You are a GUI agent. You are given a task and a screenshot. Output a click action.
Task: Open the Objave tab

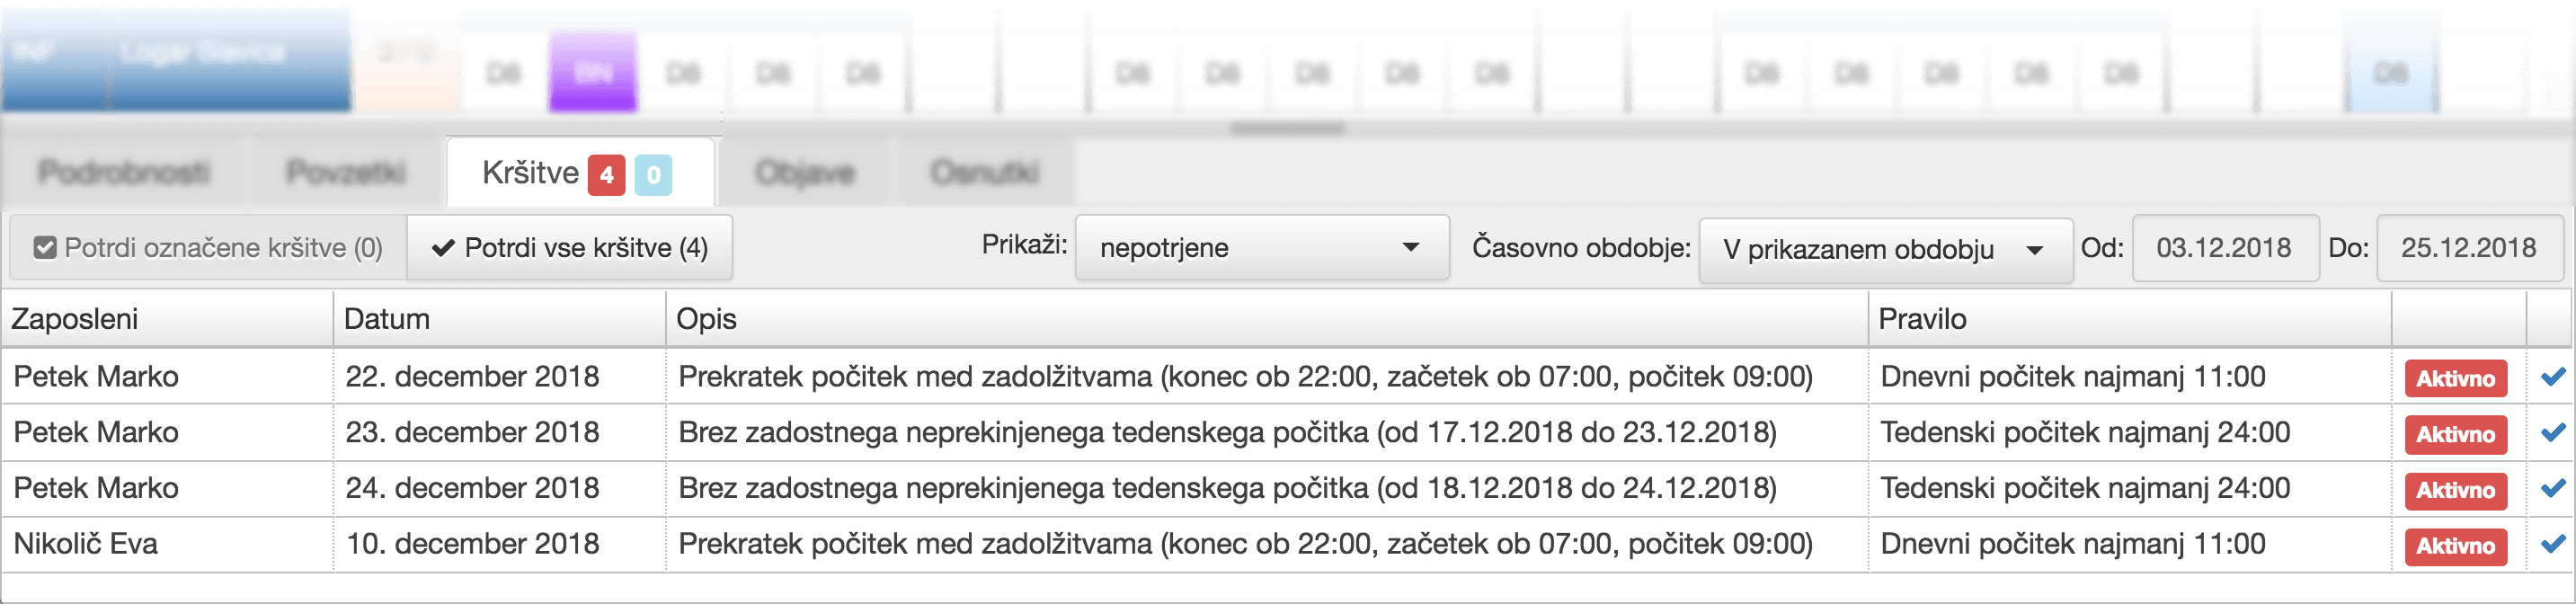click(805, 173)
